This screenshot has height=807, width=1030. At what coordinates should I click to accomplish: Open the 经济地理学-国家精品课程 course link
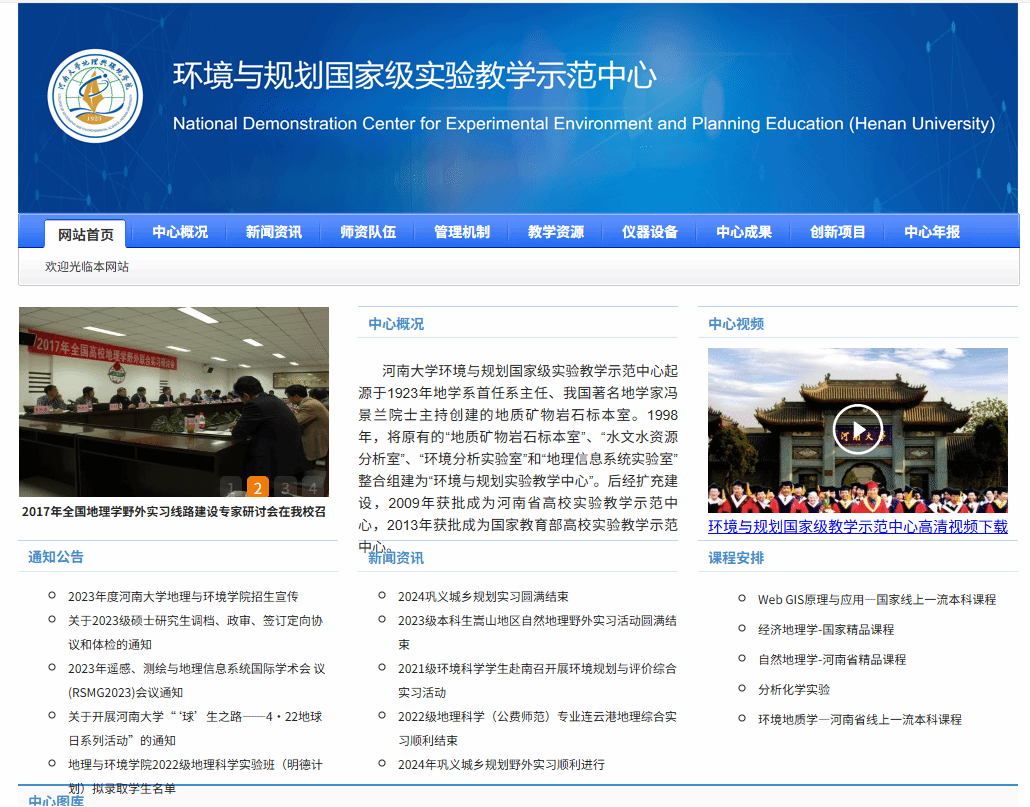point(826,629)
